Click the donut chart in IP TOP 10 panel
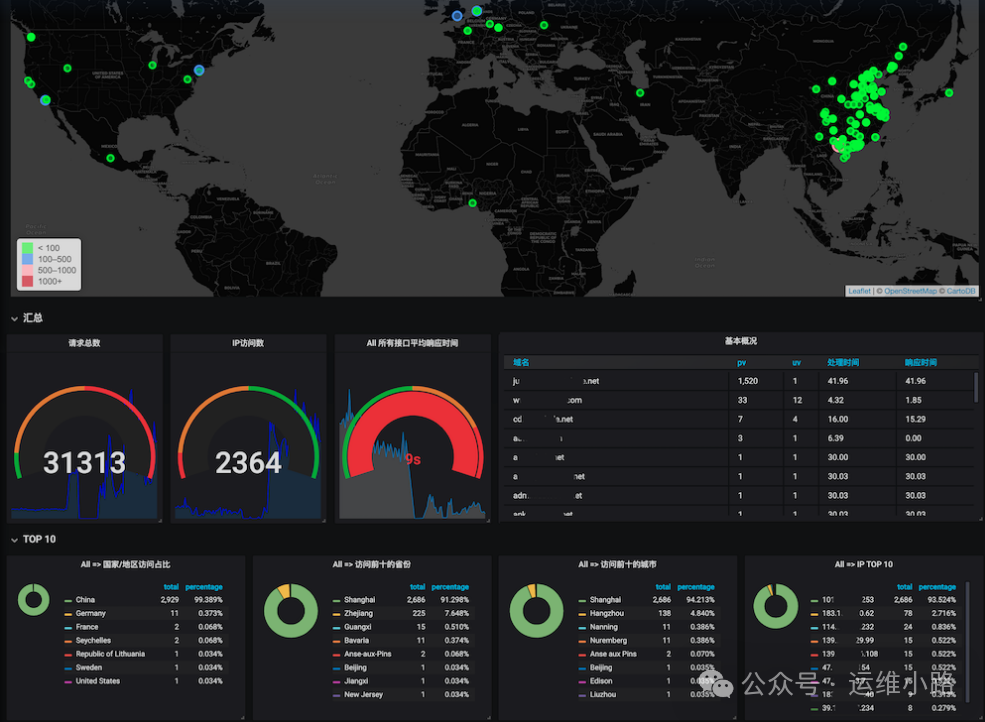The height and width of the screenshot is (722, 985). click(776, 606)
